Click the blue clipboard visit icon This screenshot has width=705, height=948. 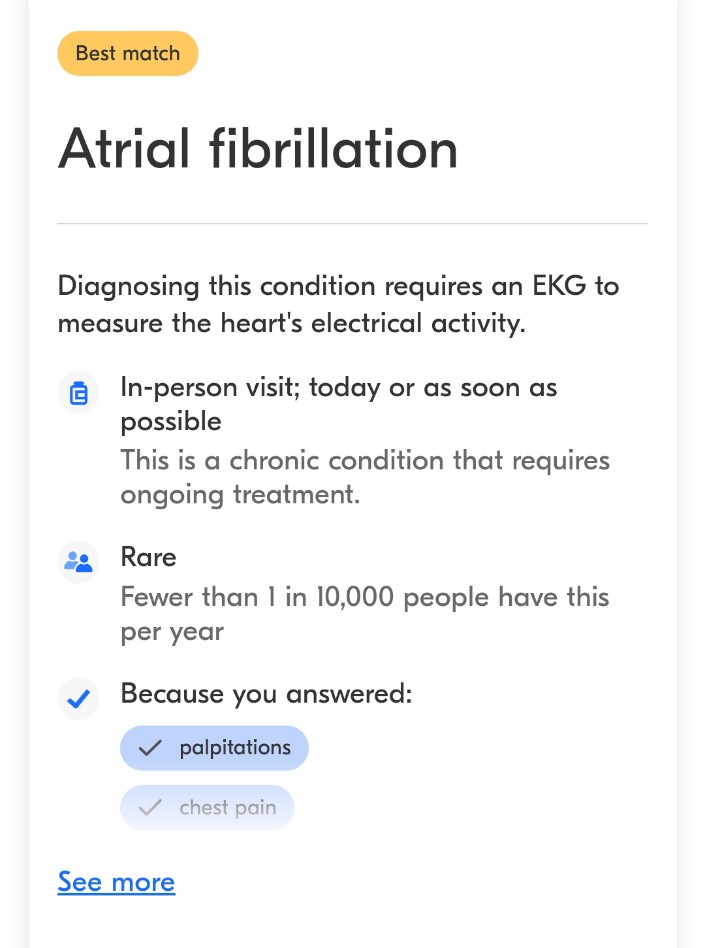click(78, 393)
